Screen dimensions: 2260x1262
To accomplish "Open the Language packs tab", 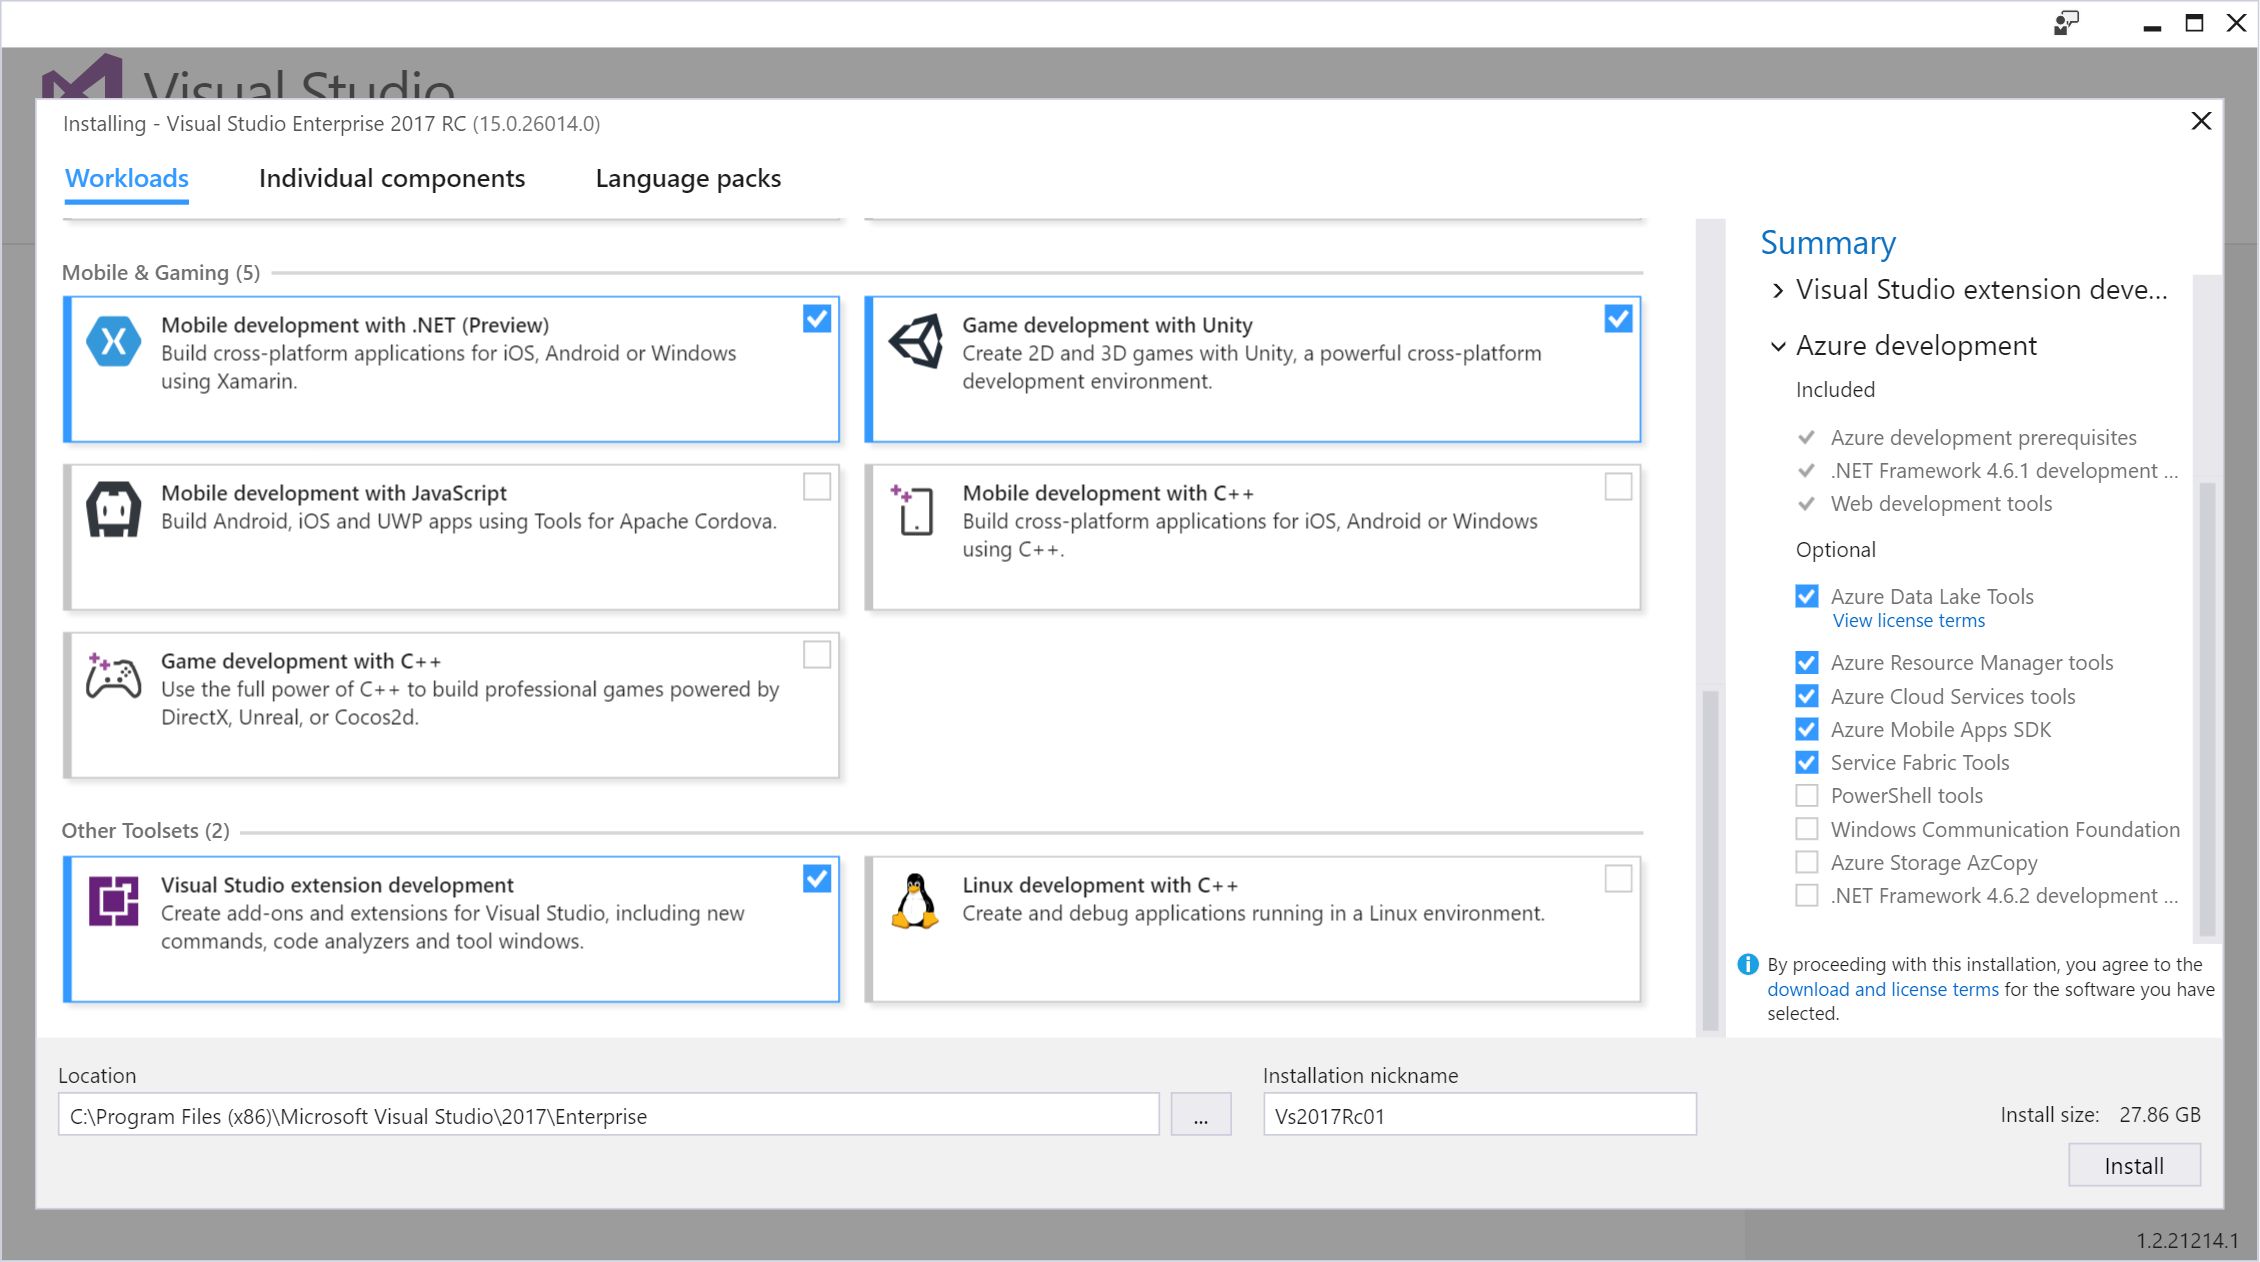I will click(x=688, y=178).
